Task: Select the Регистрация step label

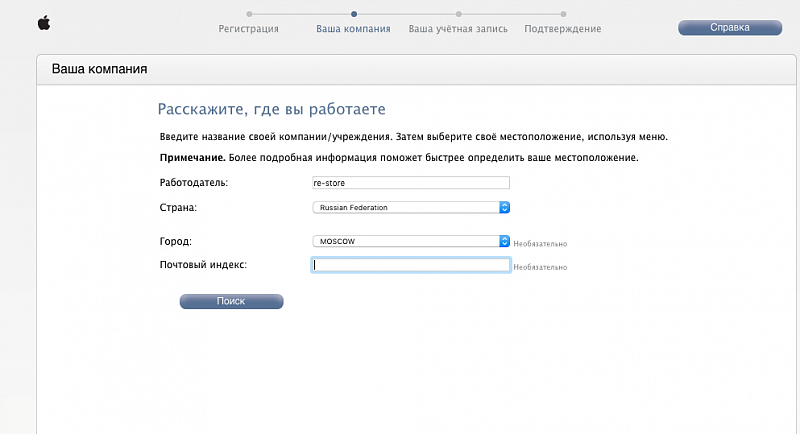Action: (249, 29)
